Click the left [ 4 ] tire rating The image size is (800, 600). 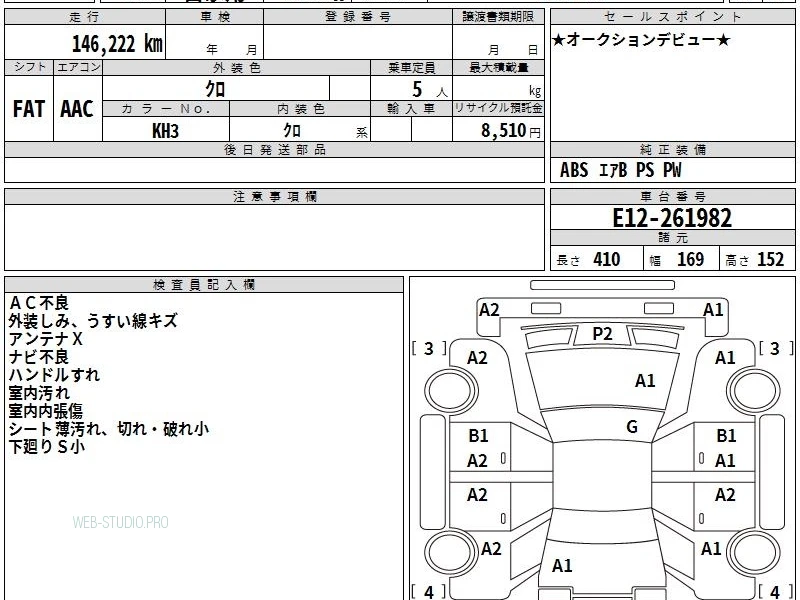[x=429, y=592]
